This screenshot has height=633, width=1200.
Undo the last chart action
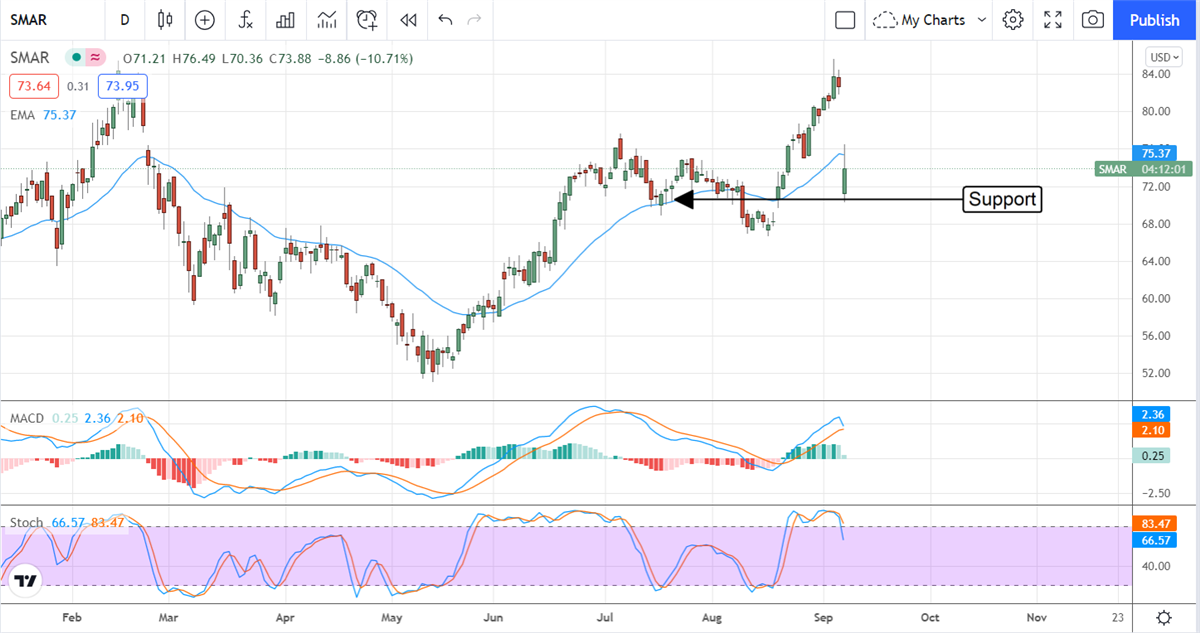445,20
